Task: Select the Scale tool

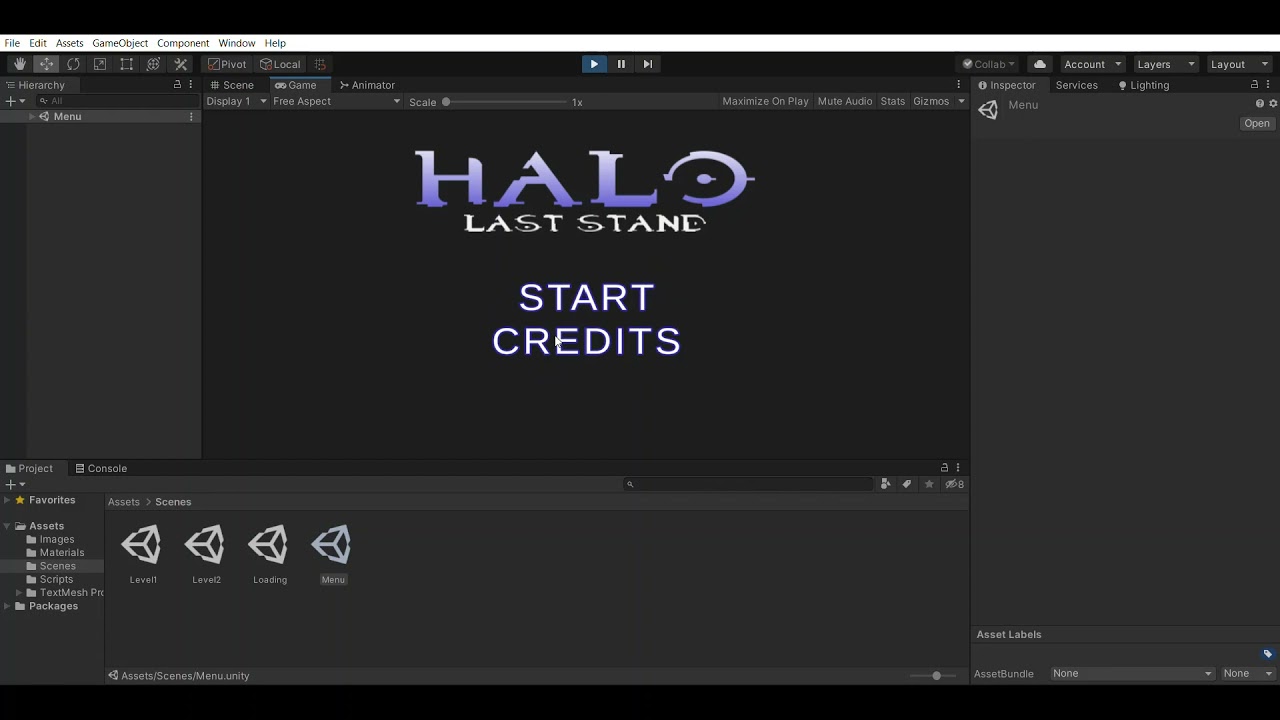Action: click(x=100, y=64)
